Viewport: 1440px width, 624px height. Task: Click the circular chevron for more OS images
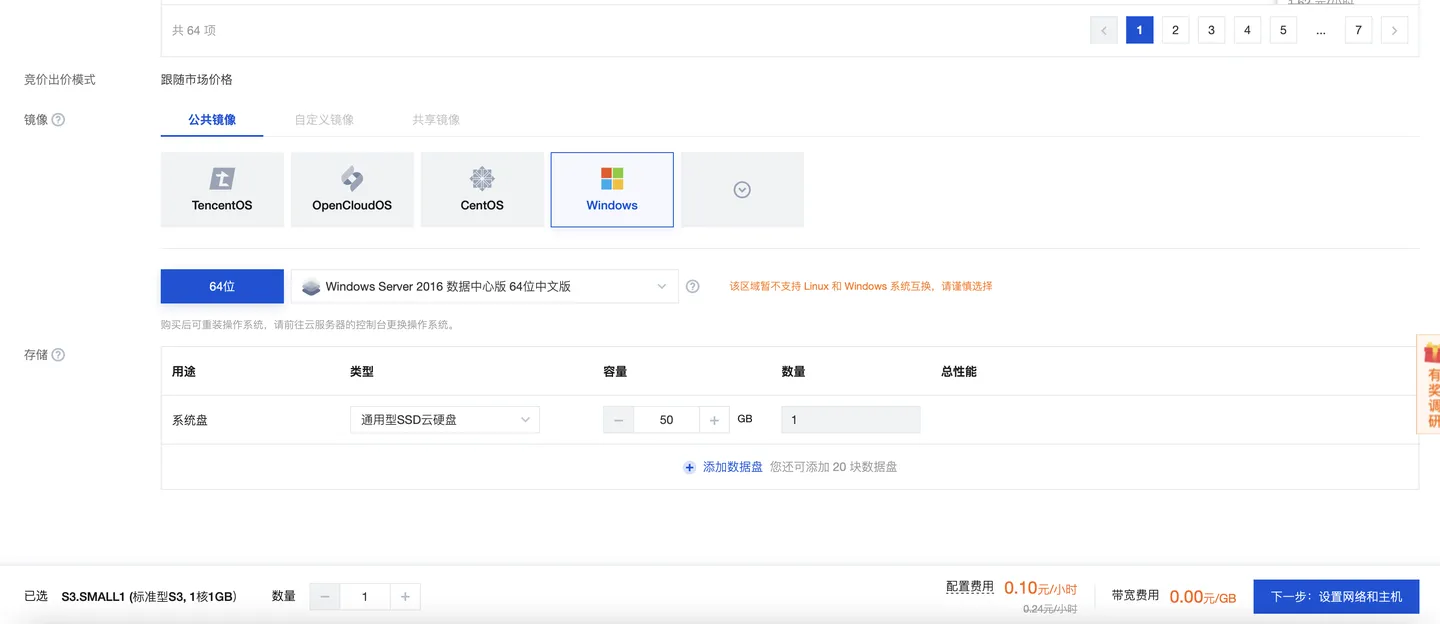[x=741, y=189]
